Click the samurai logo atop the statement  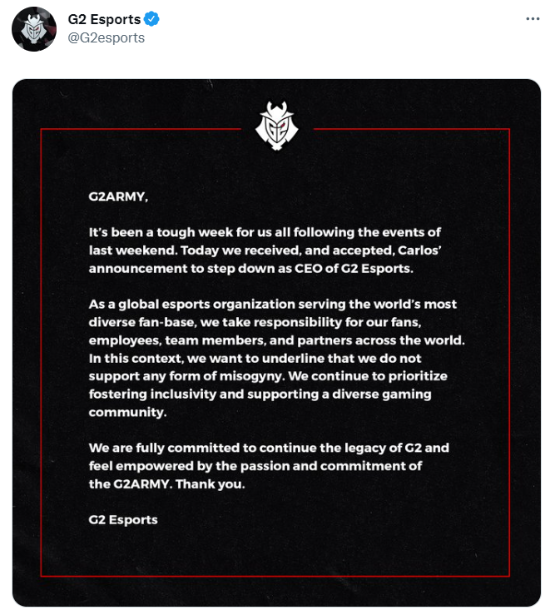pos(277,126)
